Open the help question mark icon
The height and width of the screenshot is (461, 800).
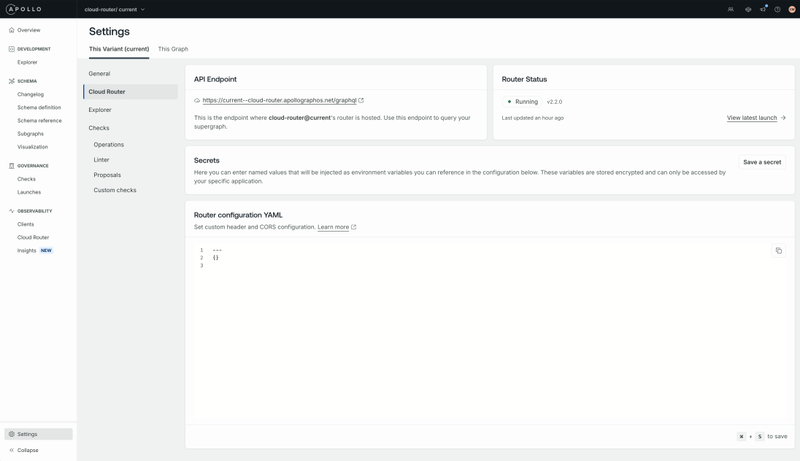pos(777,9)
